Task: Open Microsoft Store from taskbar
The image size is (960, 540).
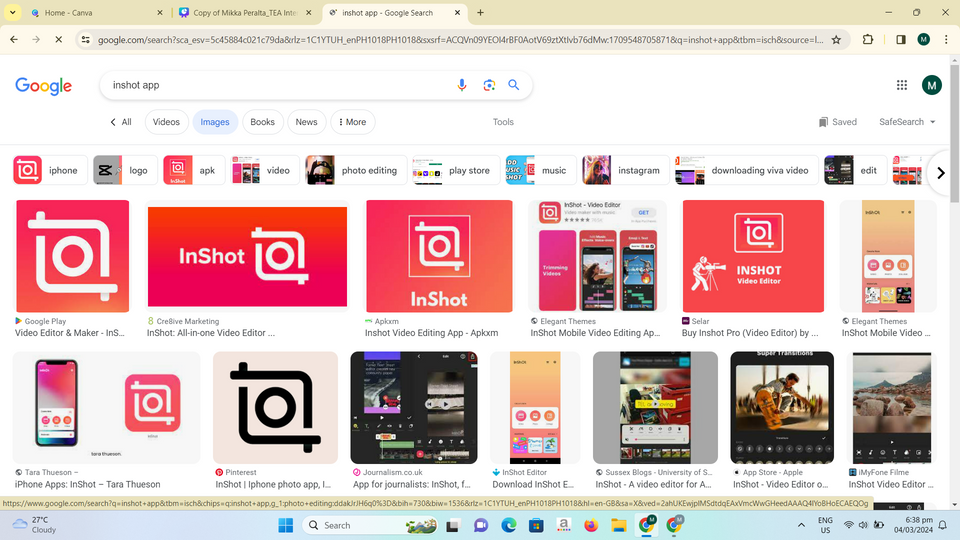Action: click(536, 525)
